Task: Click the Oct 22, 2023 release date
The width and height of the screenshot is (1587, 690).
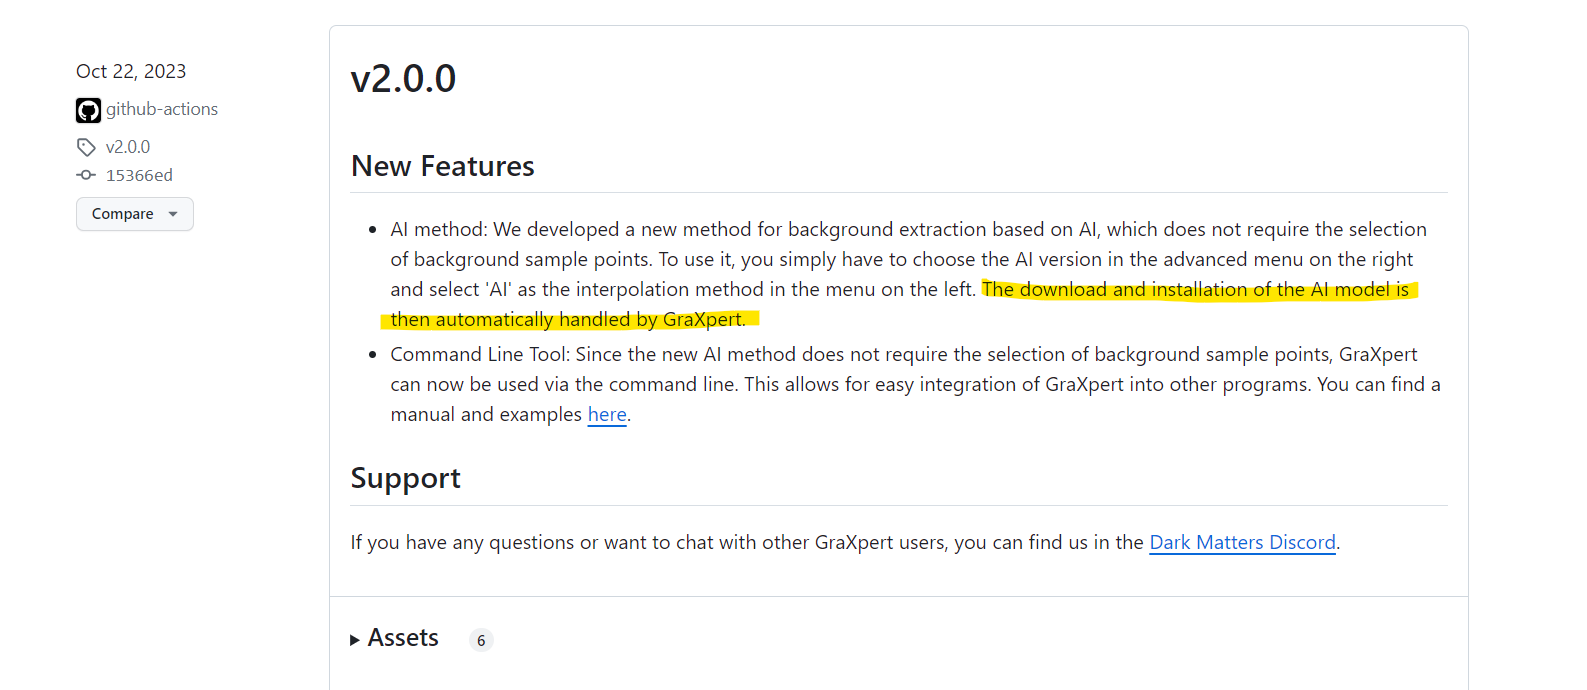Action: pyautogui.click(x=131, y=71)
